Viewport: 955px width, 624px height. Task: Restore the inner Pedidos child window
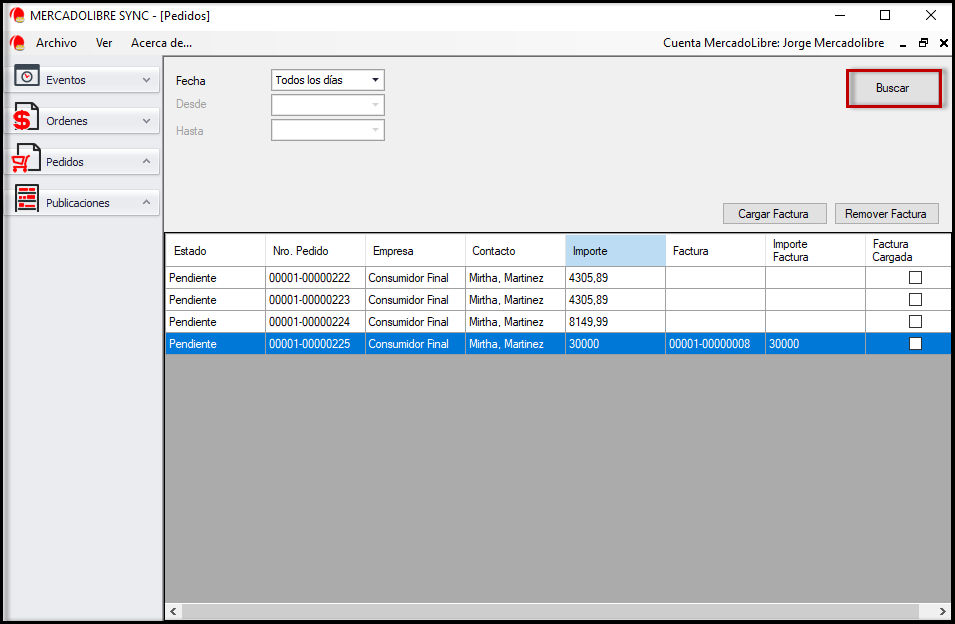pos(923,43)
